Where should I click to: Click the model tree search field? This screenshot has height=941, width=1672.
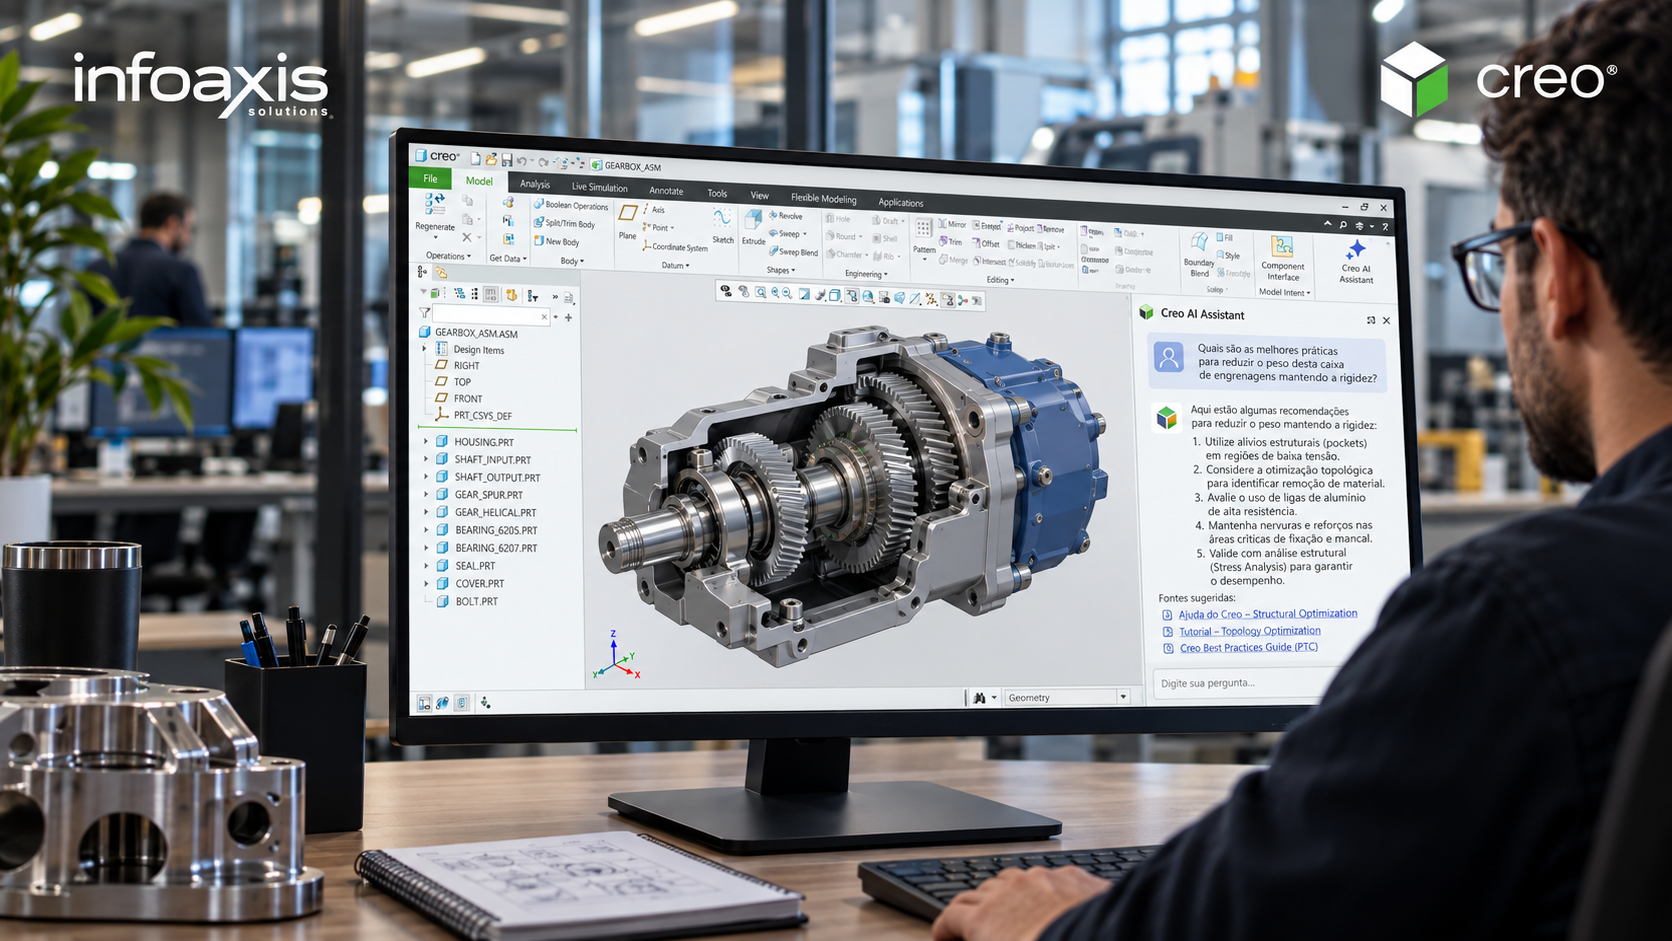coord(491,316)
